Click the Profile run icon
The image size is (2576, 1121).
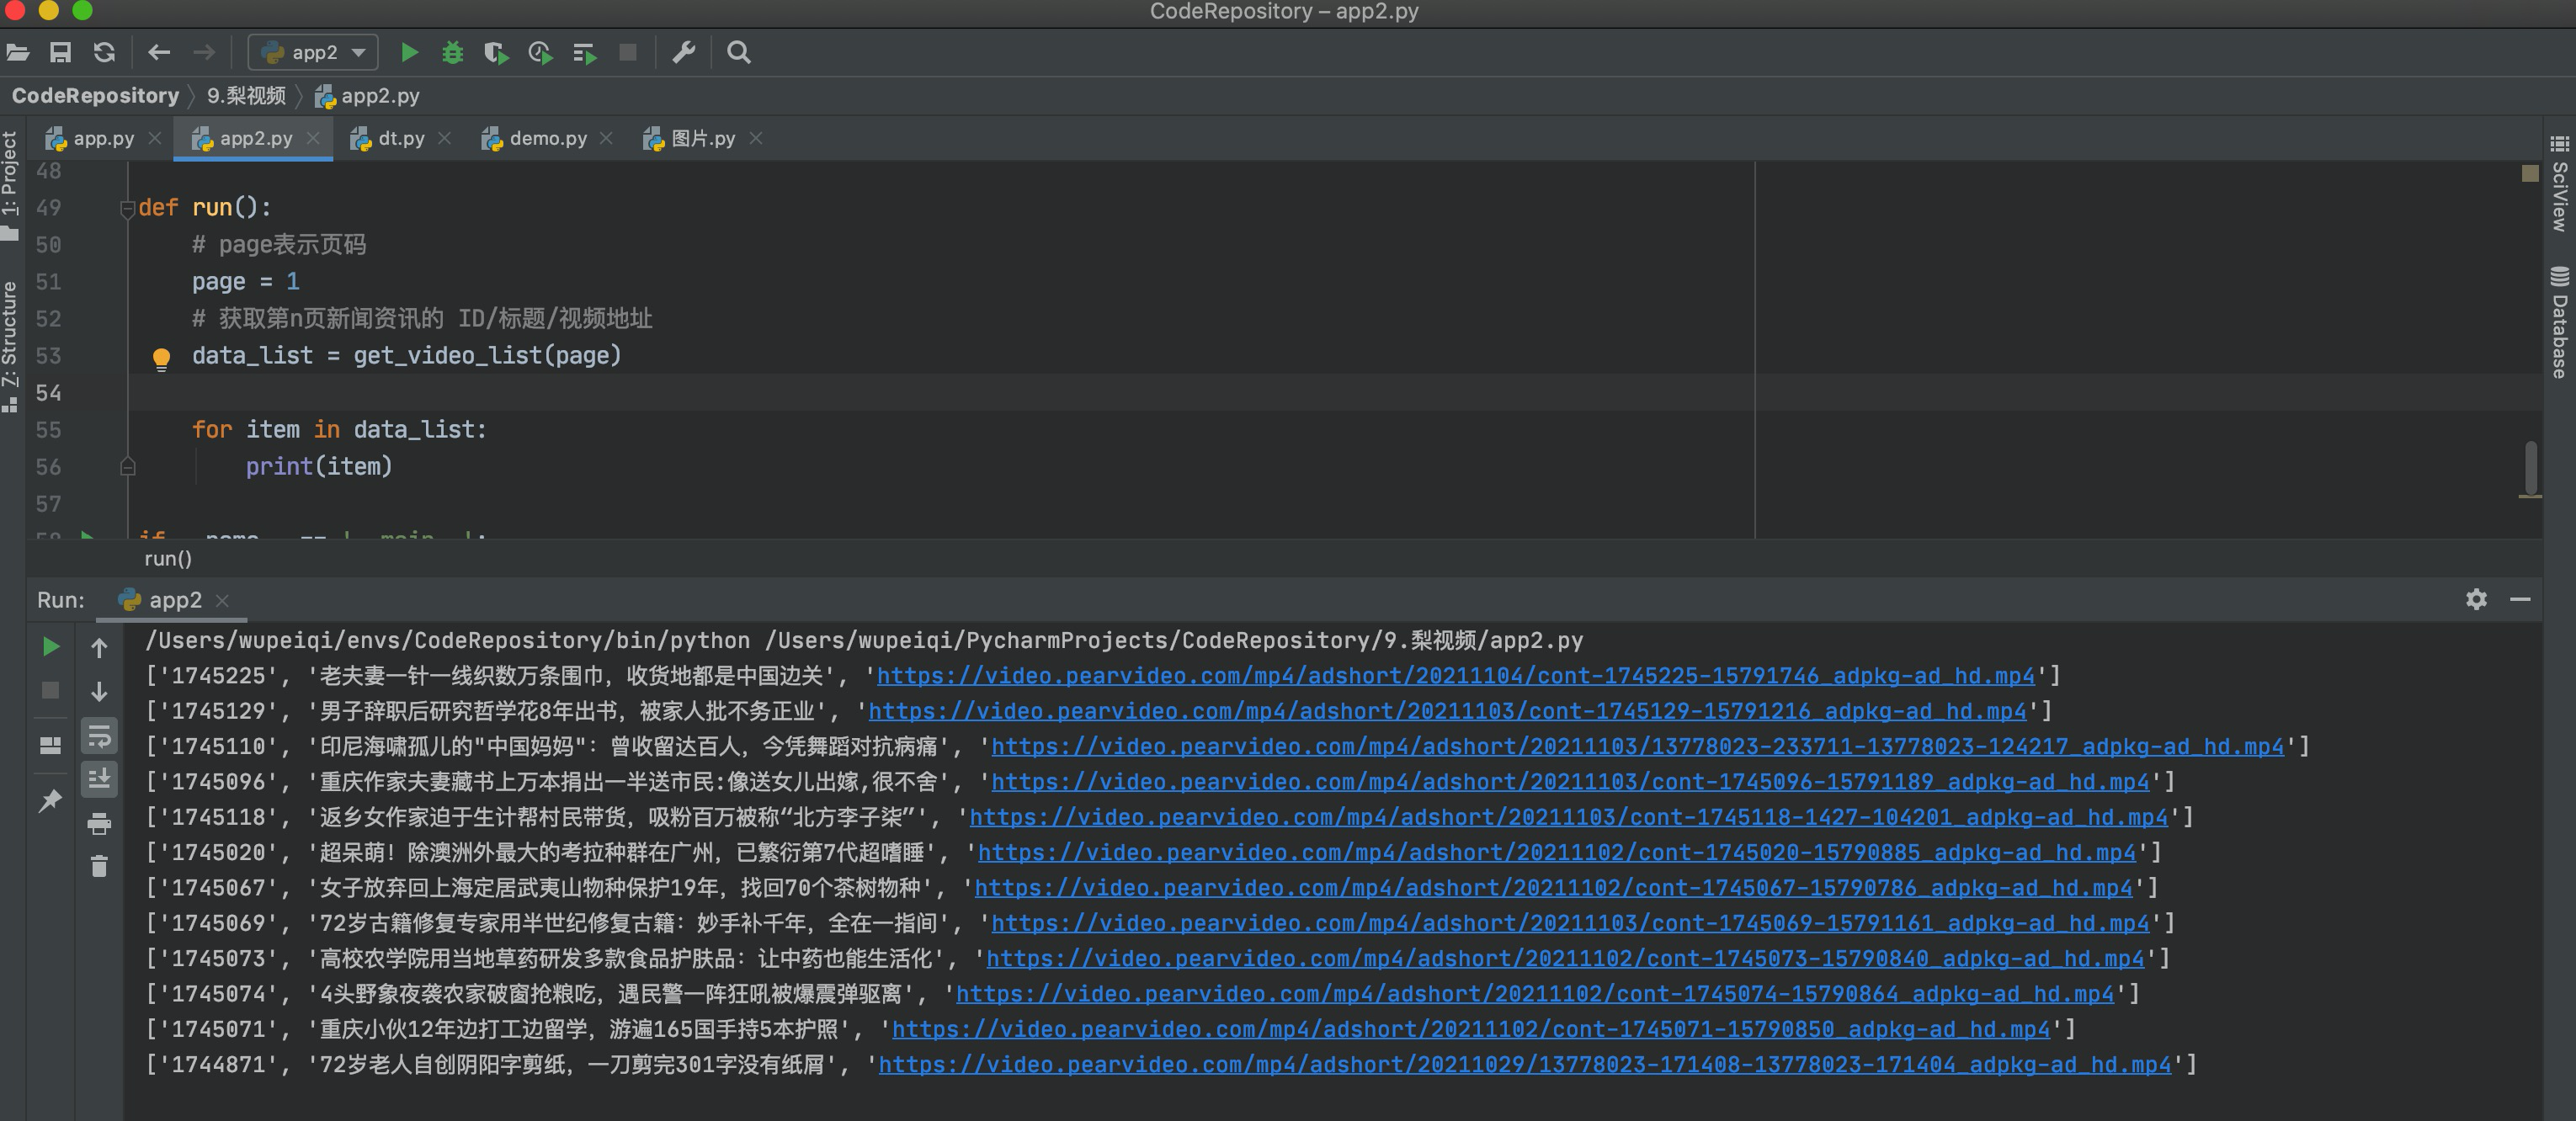coord(540,52)
